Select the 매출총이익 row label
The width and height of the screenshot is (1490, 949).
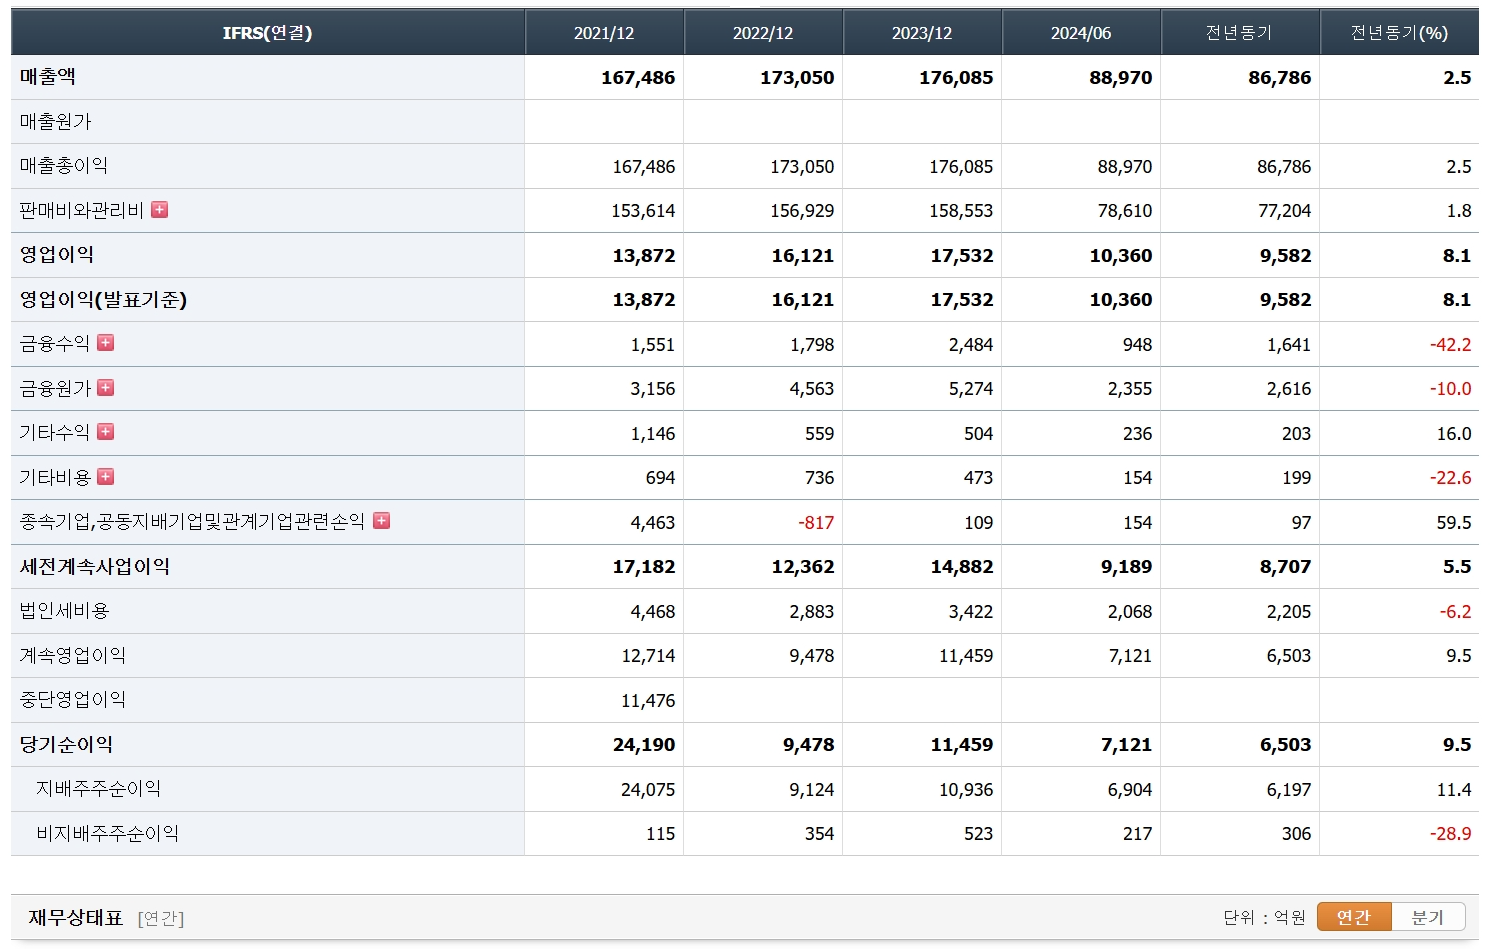[x=64, y=166]
